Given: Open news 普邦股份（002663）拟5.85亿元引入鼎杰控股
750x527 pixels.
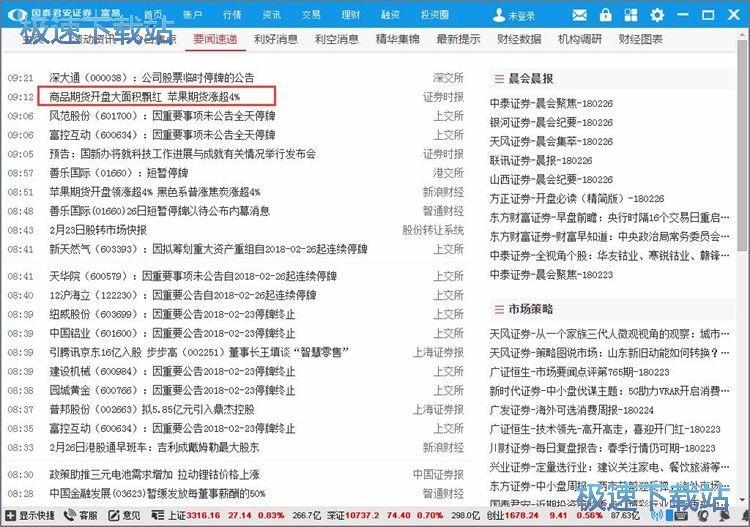Looking at the screenshot, I should pyautogui.click(x=152, y=410).
